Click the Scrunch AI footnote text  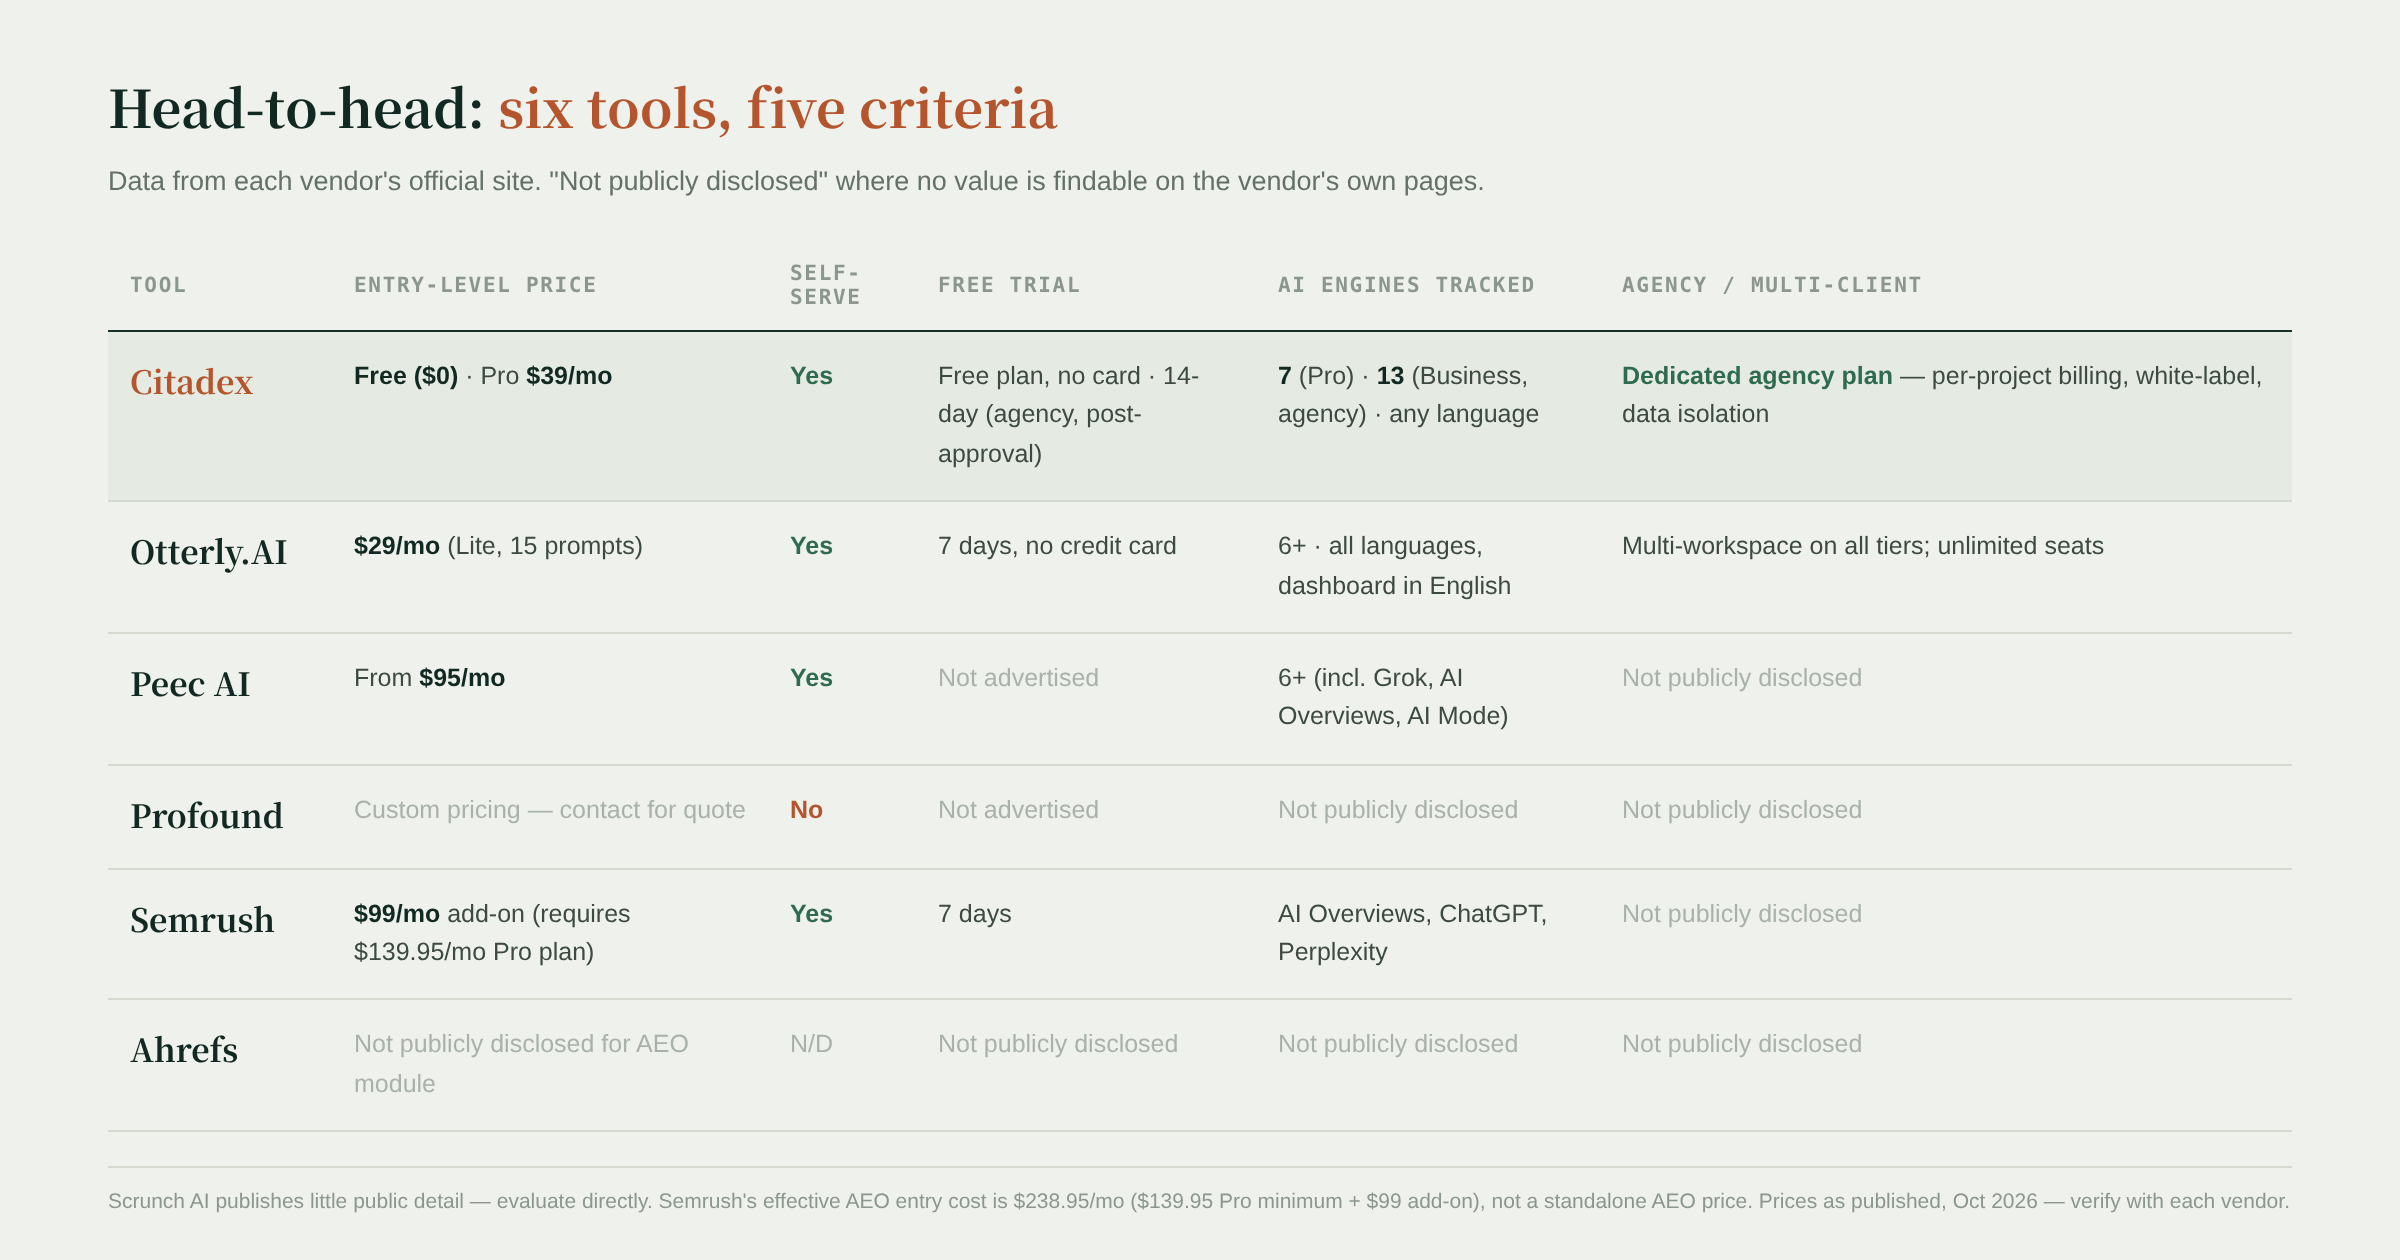click(1198, 1201)
